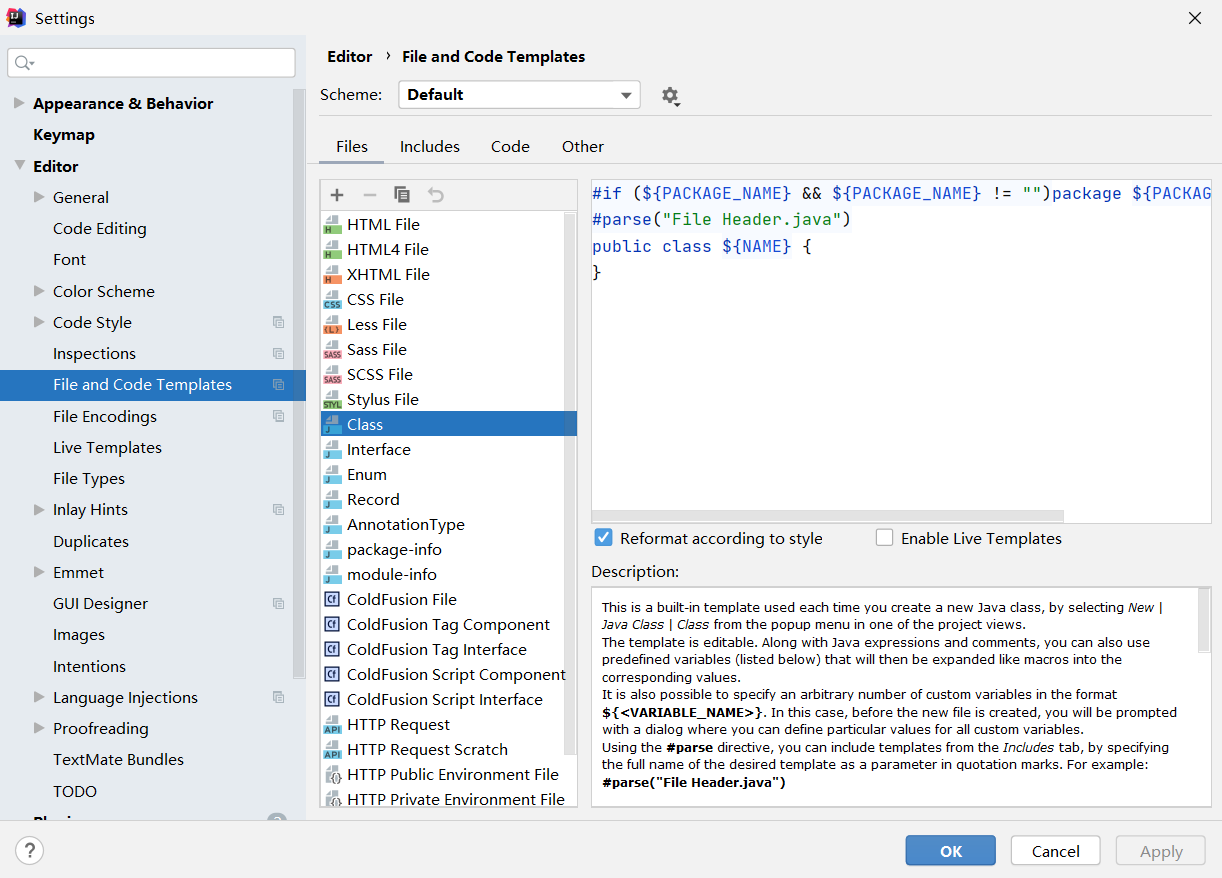Expand the Language Injections node

[x=39, y=697]
